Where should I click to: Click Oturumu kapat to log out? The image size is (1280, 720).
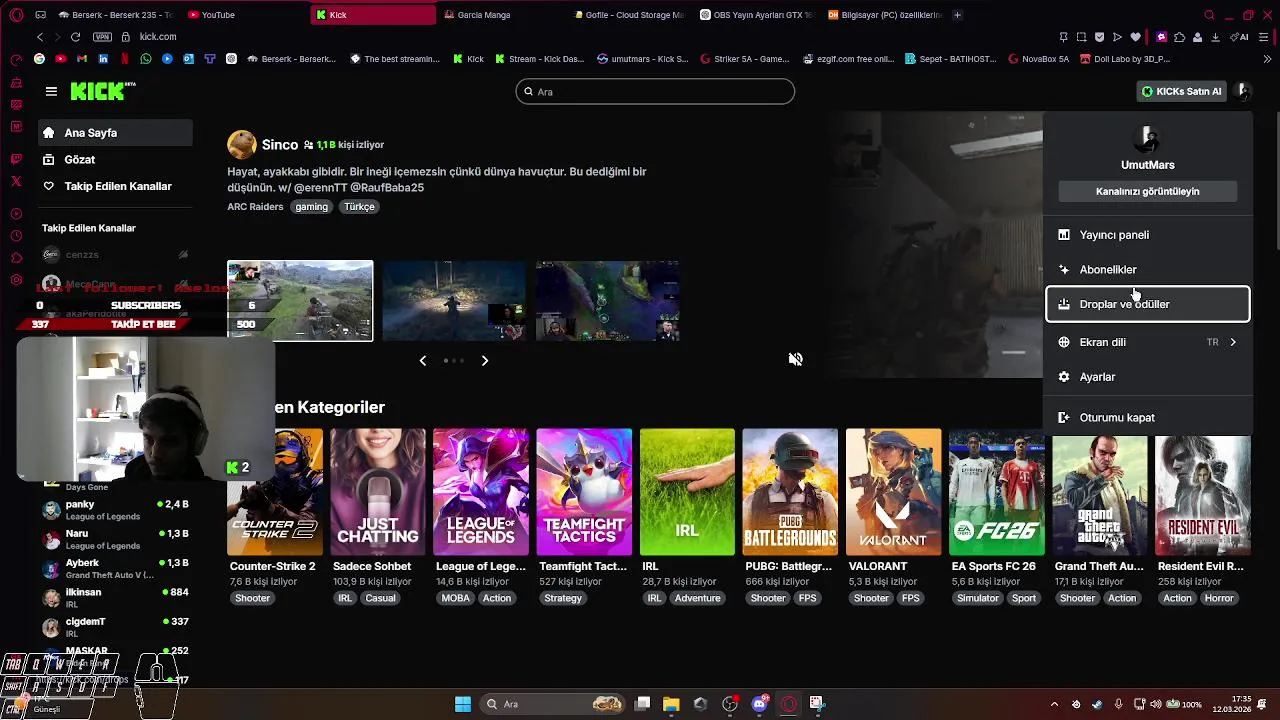(1147, 418)
